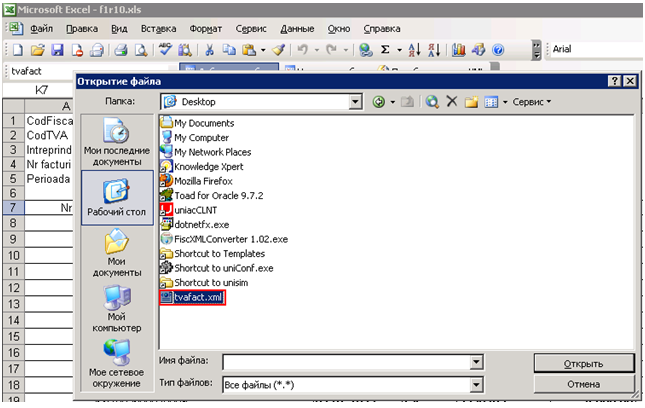Click the Sort Ascending icon
Screen dimensions: 645x408
pyautogui.click(x=414, y=50)
